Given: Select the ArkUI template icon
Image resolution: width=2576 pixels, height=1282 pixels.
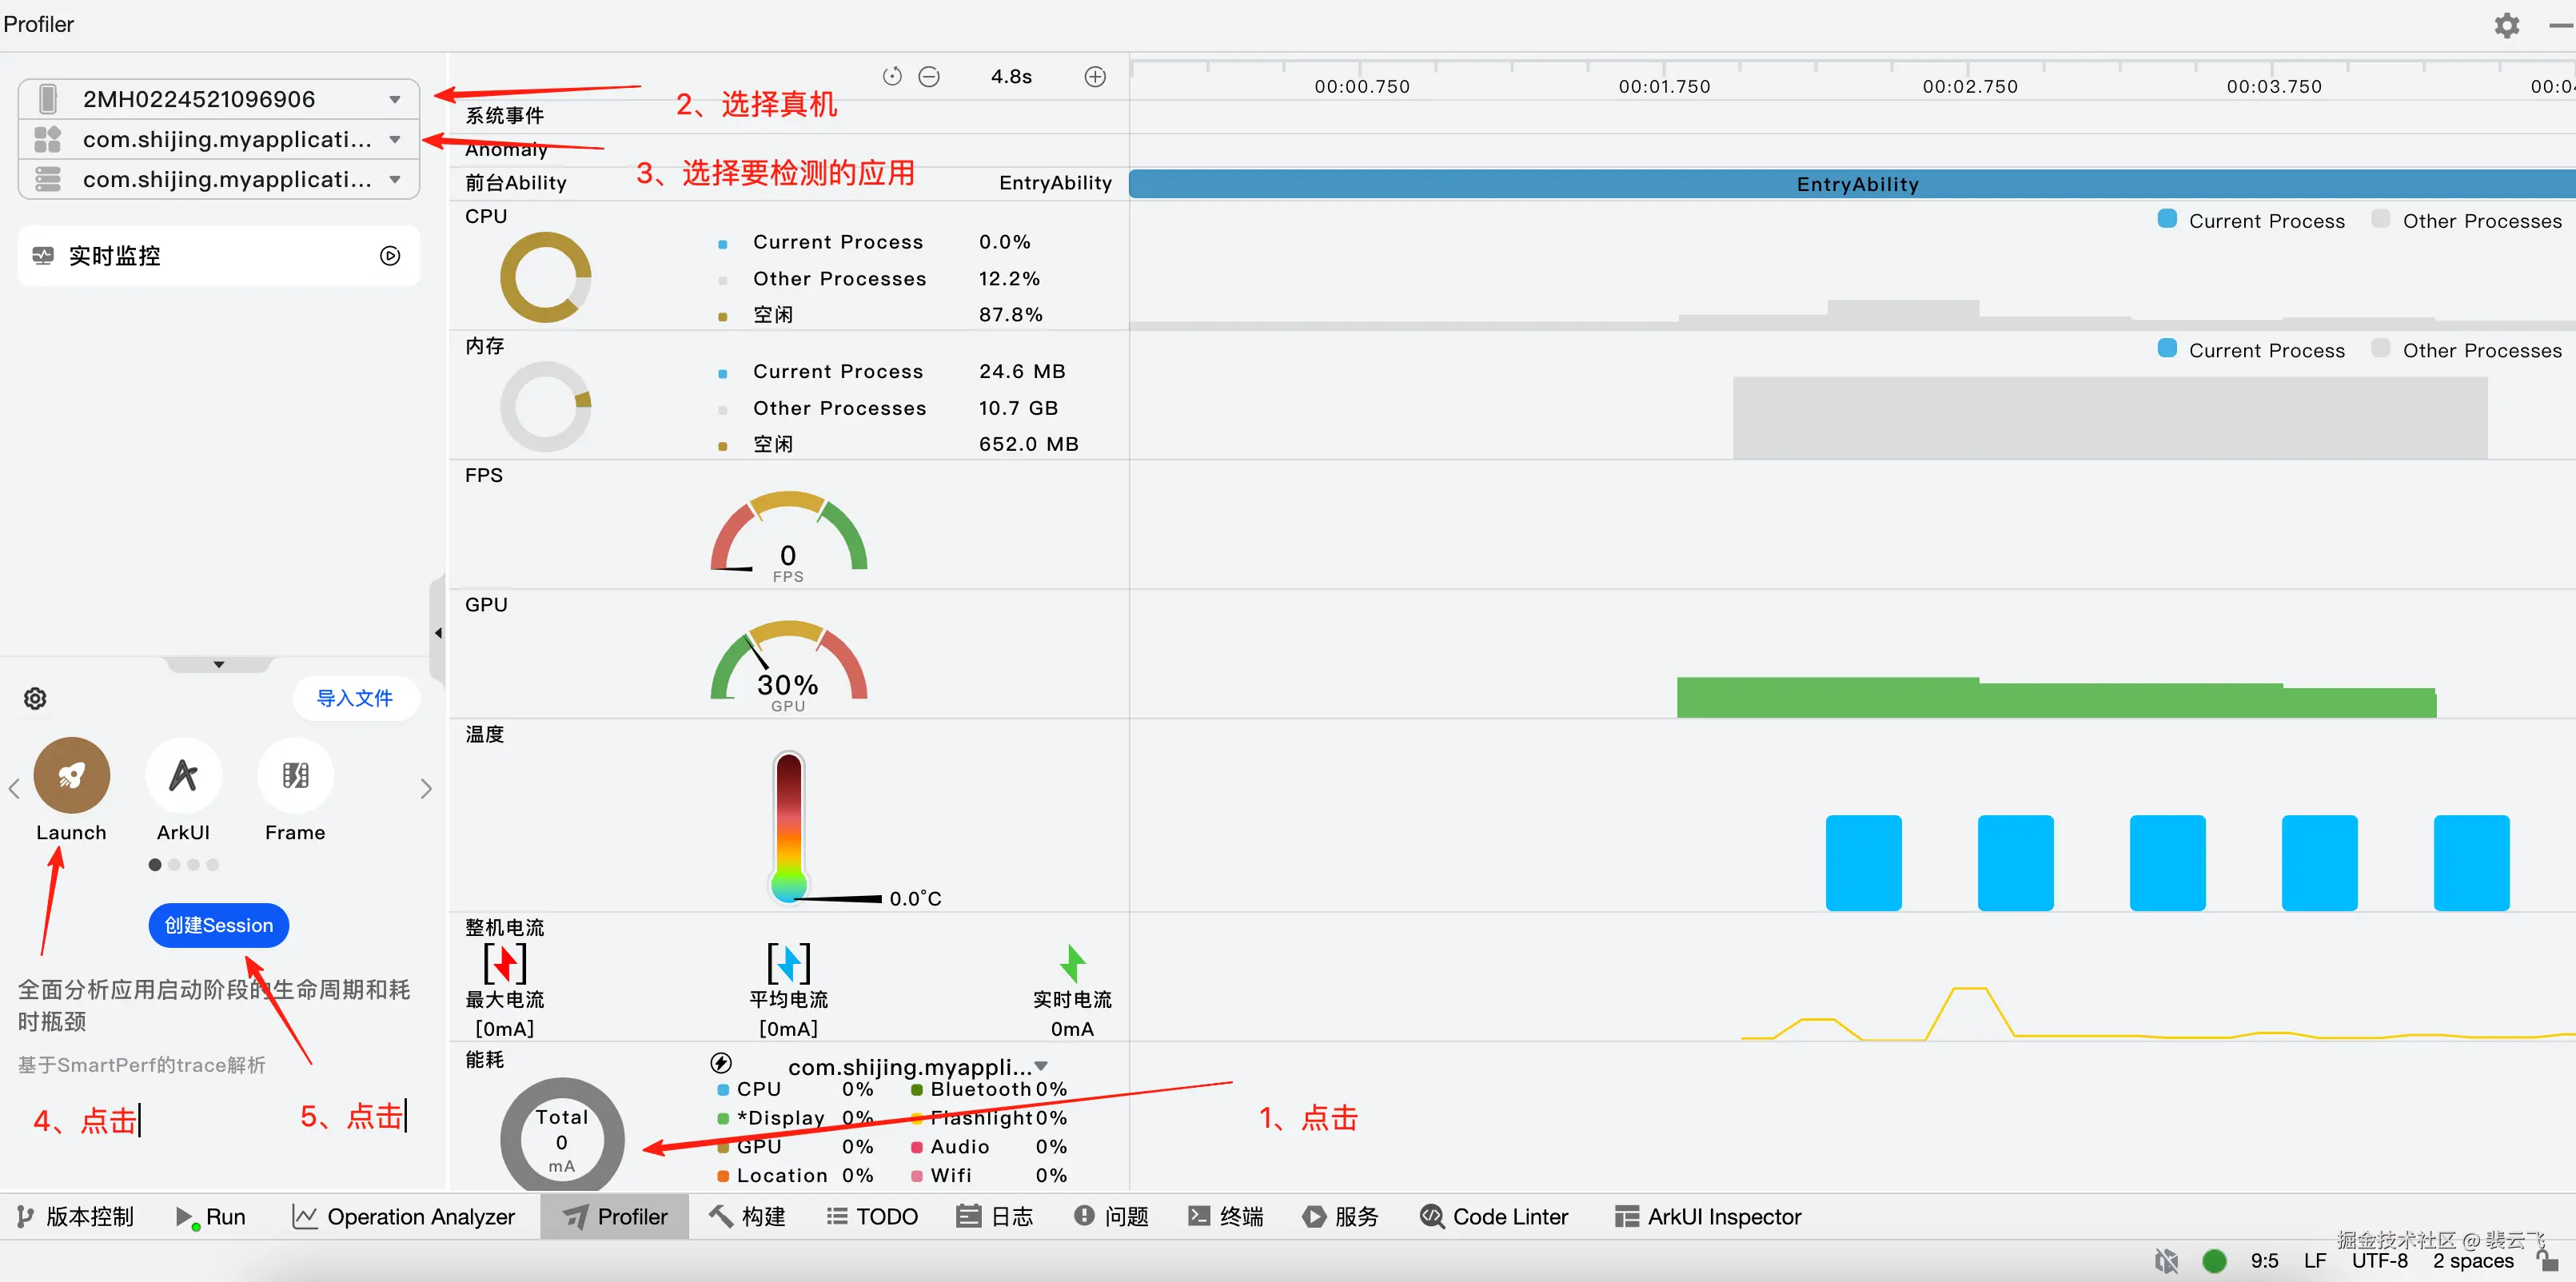Looking at the screenshot, I should (183, 775).
